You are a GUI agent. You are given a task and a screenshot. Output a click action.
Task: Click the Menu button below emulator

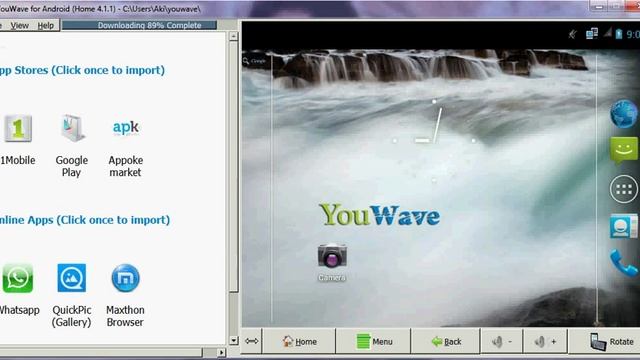click(x=373, y=341)
